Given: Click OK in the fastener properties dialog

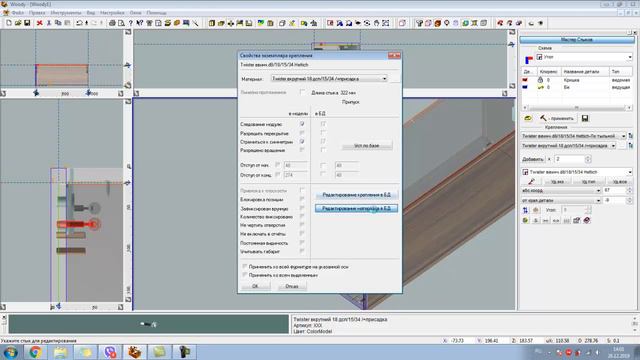Looking at the screenshot, I should tap(256, 286).
